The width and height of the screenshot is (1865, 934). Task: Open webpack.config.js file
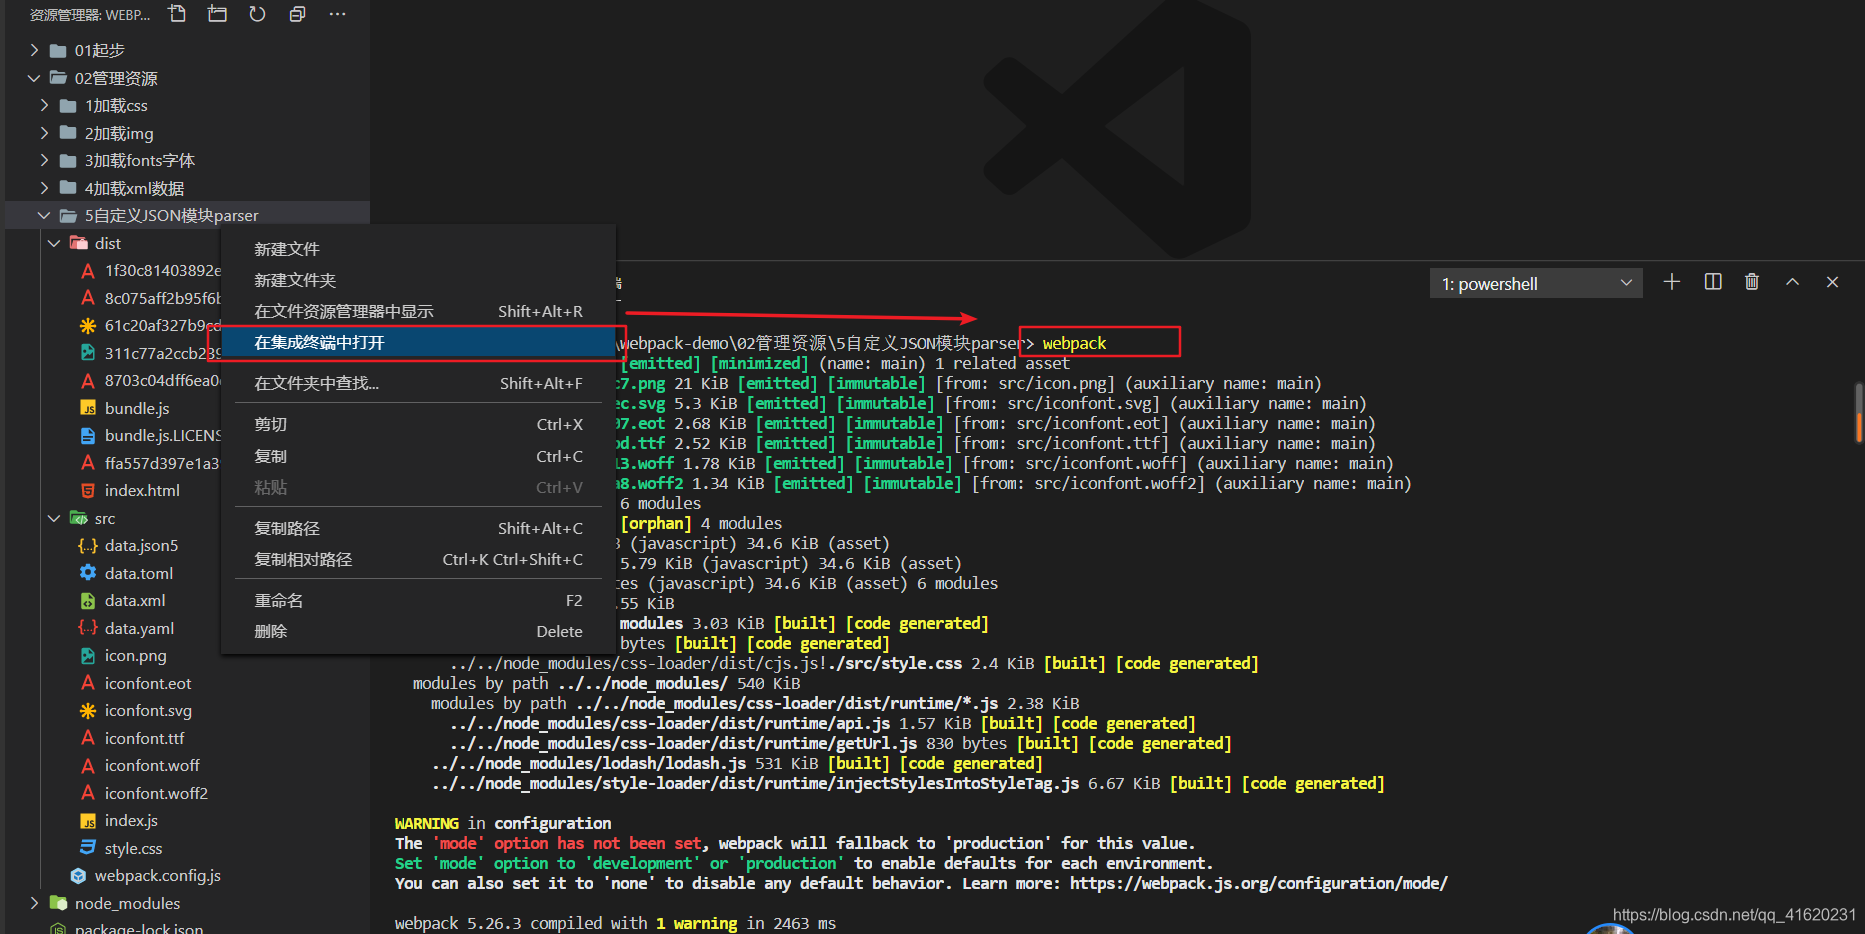[x=157, y=875]
